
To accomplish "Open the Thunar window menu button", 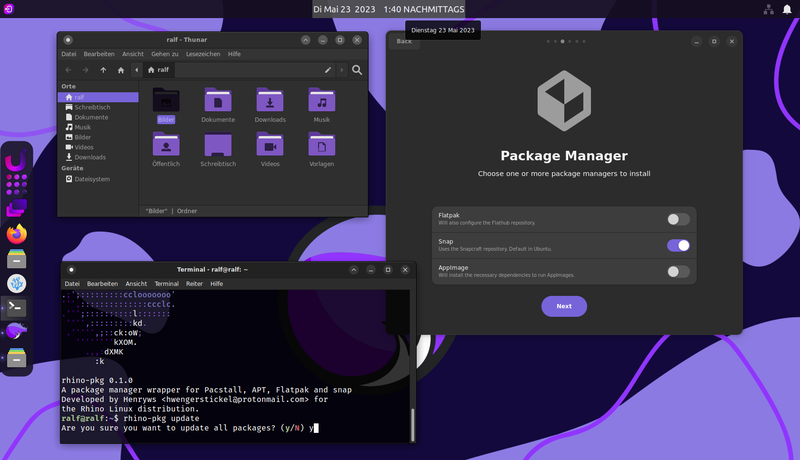I will [x=68, y=40].
